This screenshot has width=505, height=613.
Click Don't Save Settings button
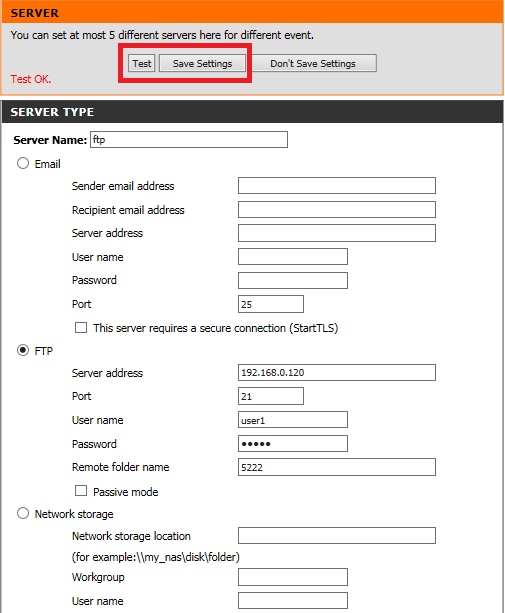313,63
